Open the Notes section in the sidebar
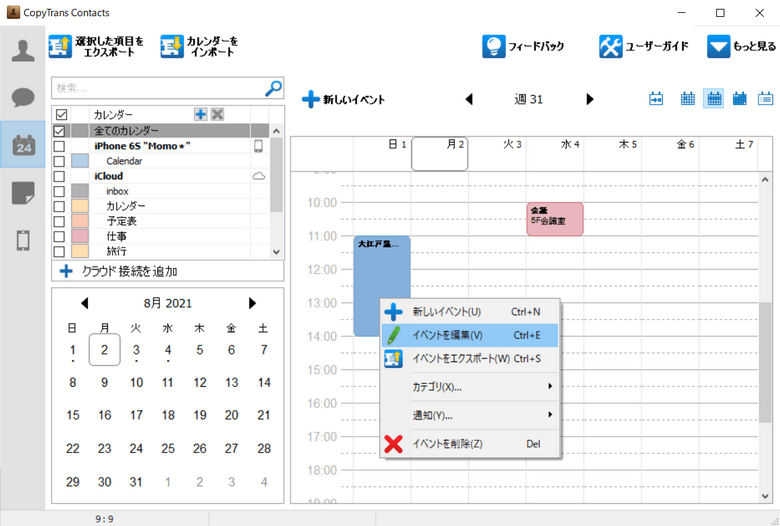 click(23, 193)
